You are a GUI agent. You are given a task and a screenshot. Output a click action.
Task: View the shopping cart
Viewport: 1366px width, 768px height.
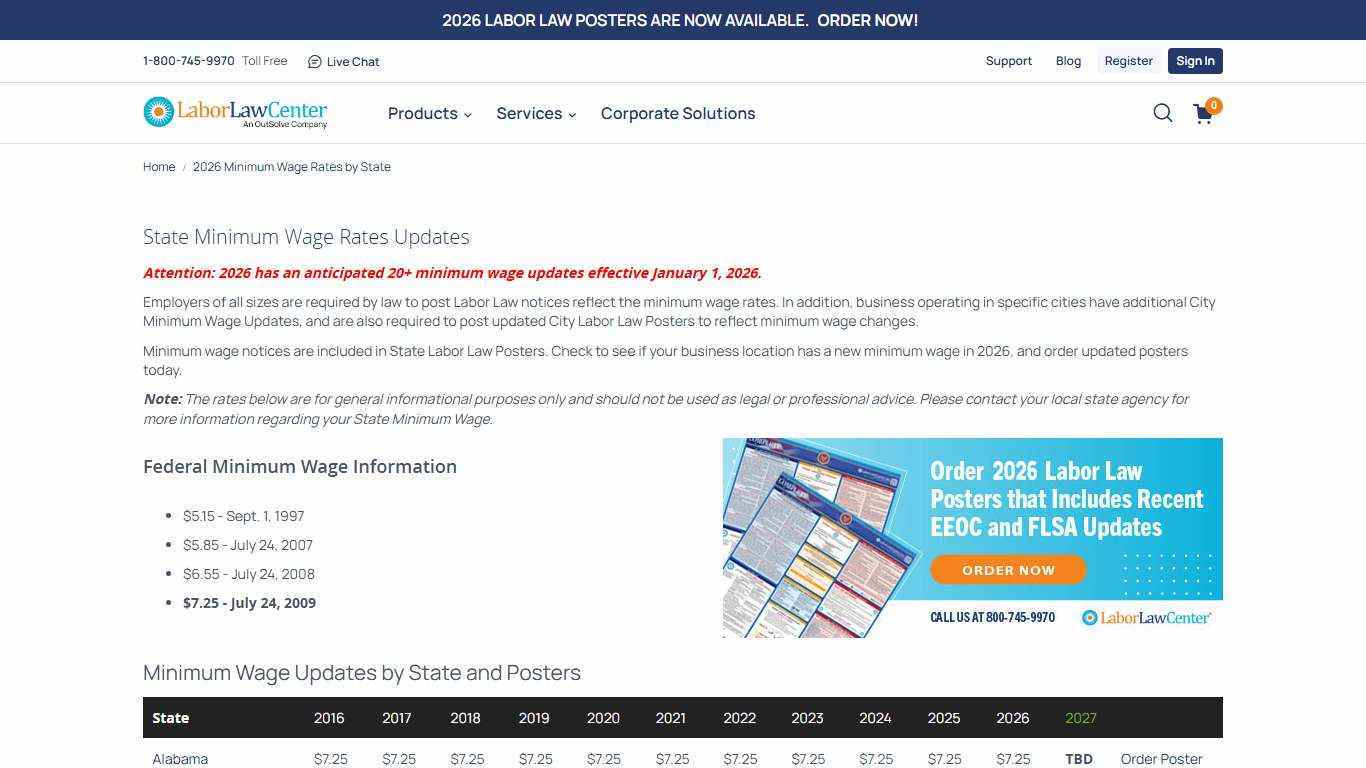pyautogui.click(x=1201, y=114)
